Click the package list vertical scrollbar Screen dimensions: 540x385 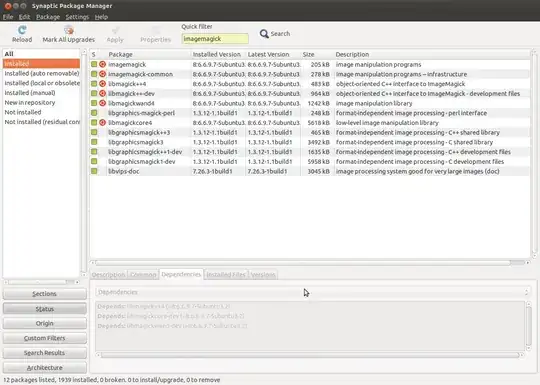tap(534, 153)
